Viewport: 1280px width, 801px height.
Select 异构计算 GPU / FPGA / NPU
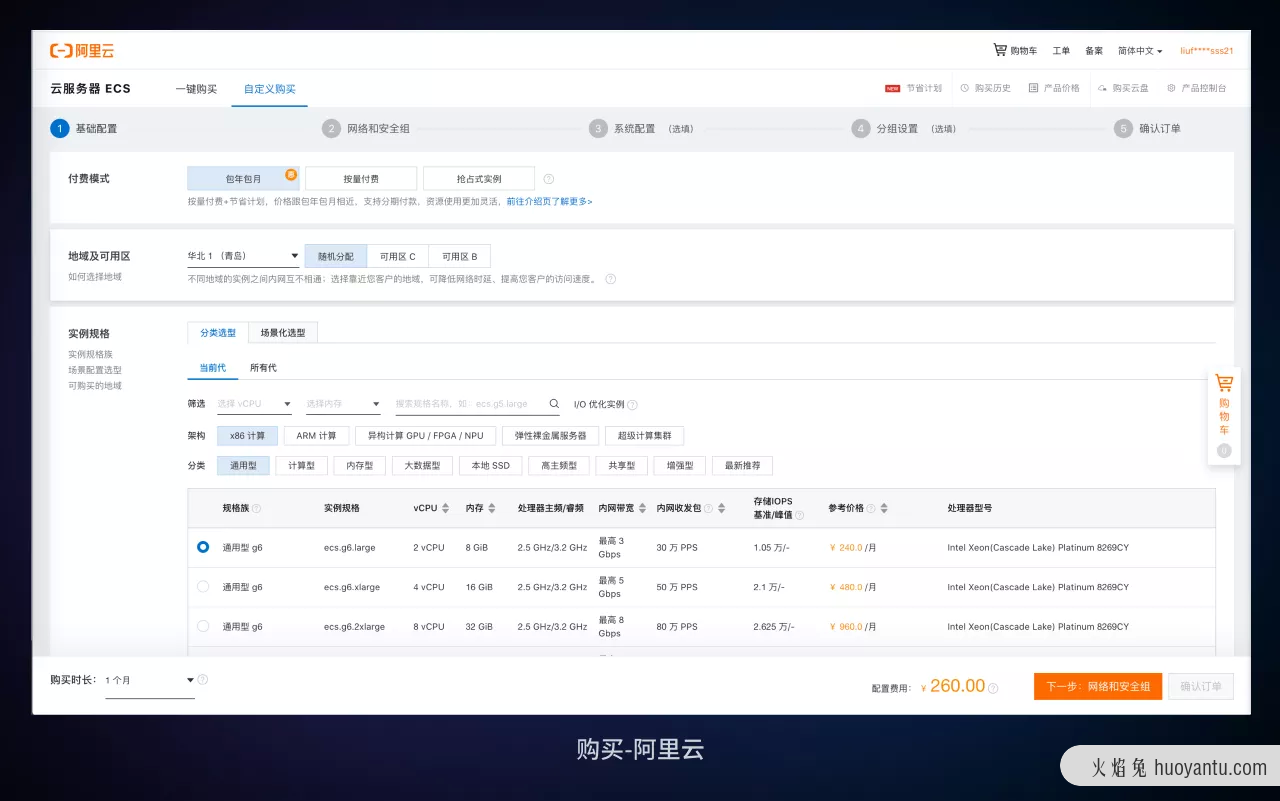click(x=425, y=436)
